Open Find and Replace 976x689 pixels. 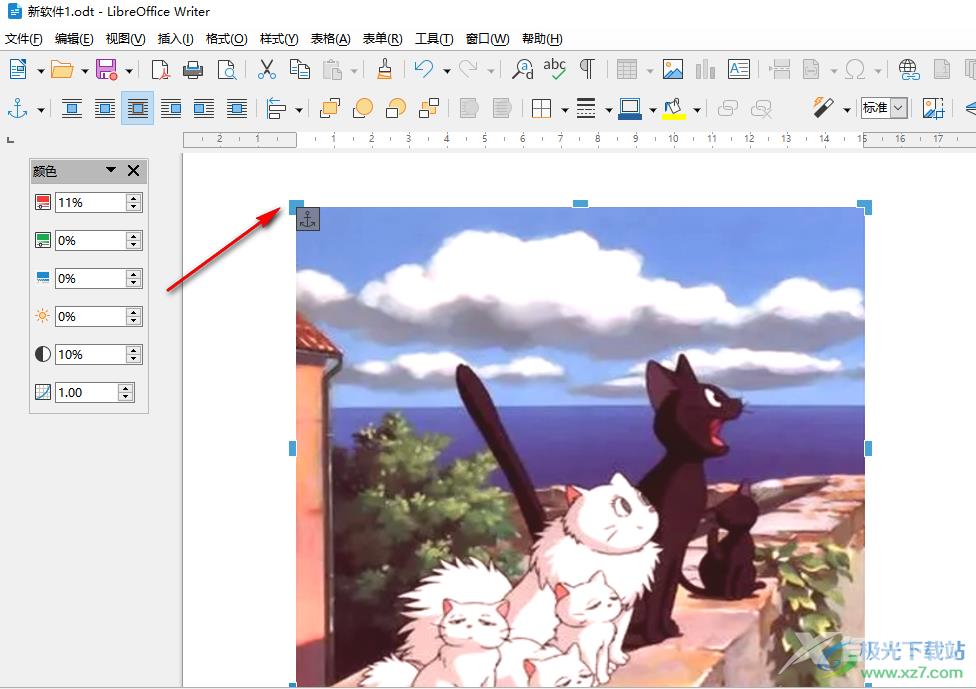pos(522,69)
